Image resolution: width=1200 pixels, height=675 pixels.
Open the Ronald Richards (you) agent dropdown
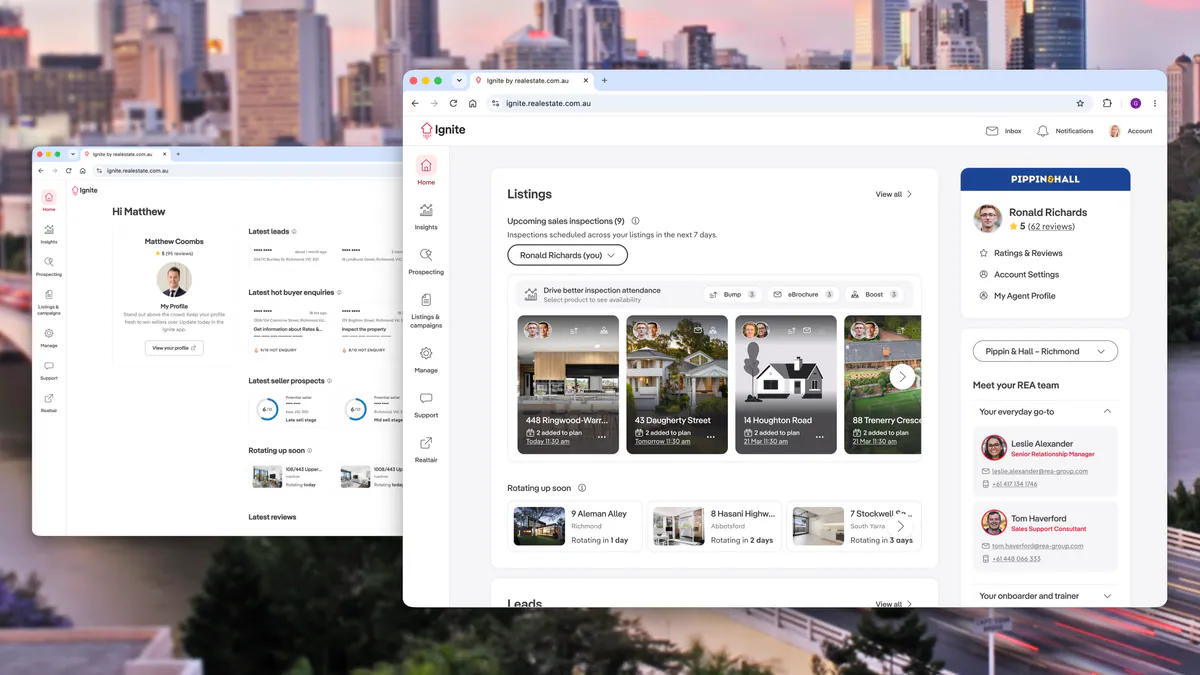(567, 255)
